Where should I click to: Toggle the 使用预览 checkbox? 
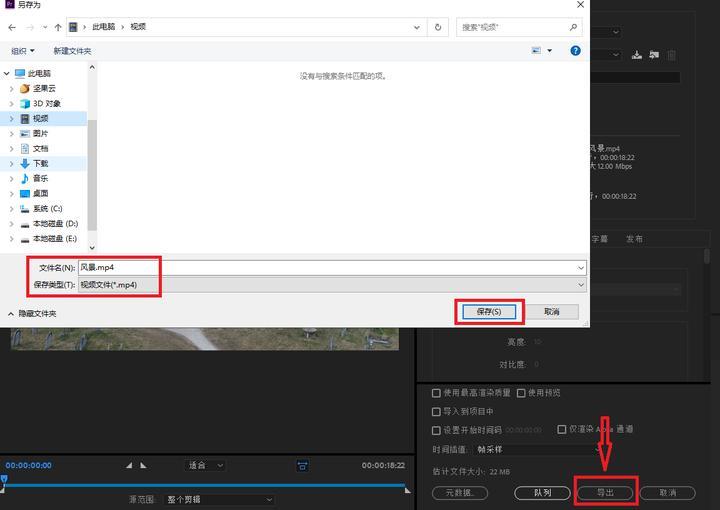[521, 393]
